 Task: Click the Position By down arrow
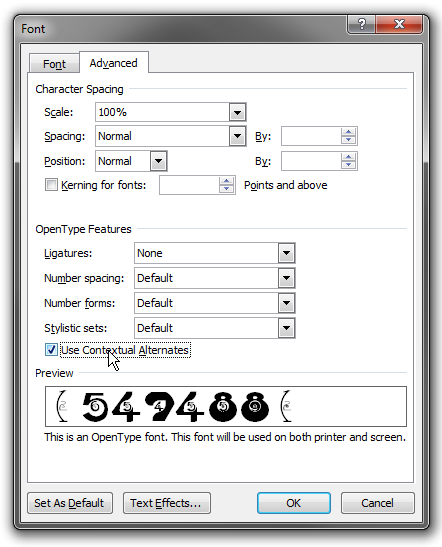(x=348, y=165)
